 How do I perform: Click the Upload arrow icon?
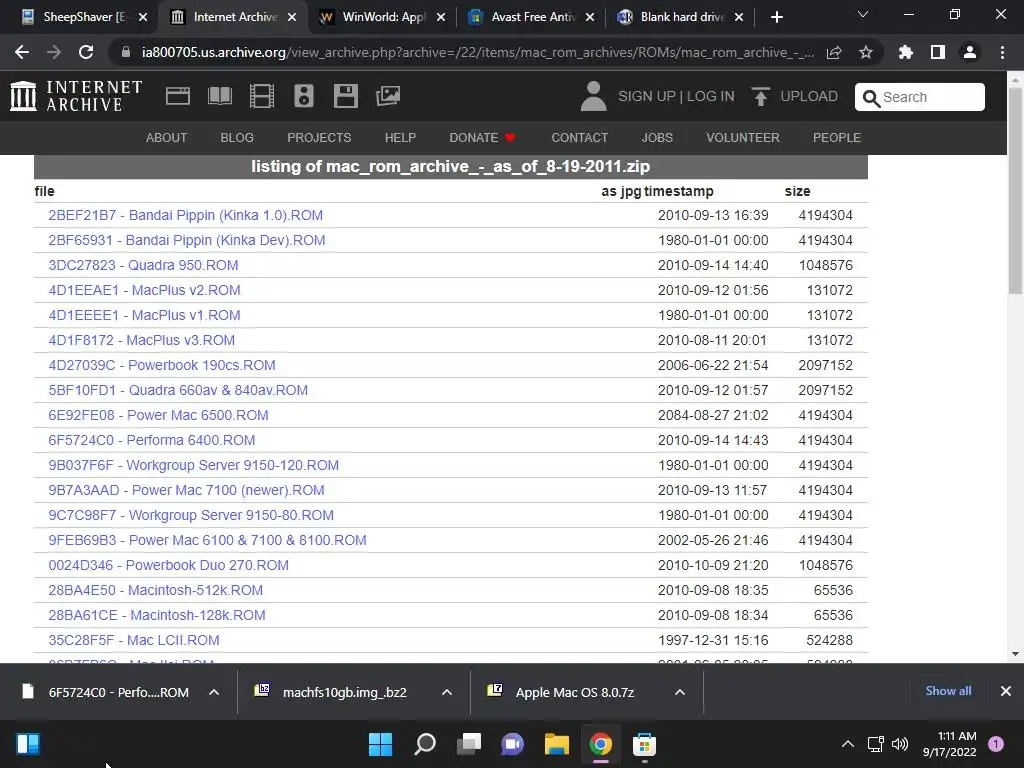click(x=760, y=96)
